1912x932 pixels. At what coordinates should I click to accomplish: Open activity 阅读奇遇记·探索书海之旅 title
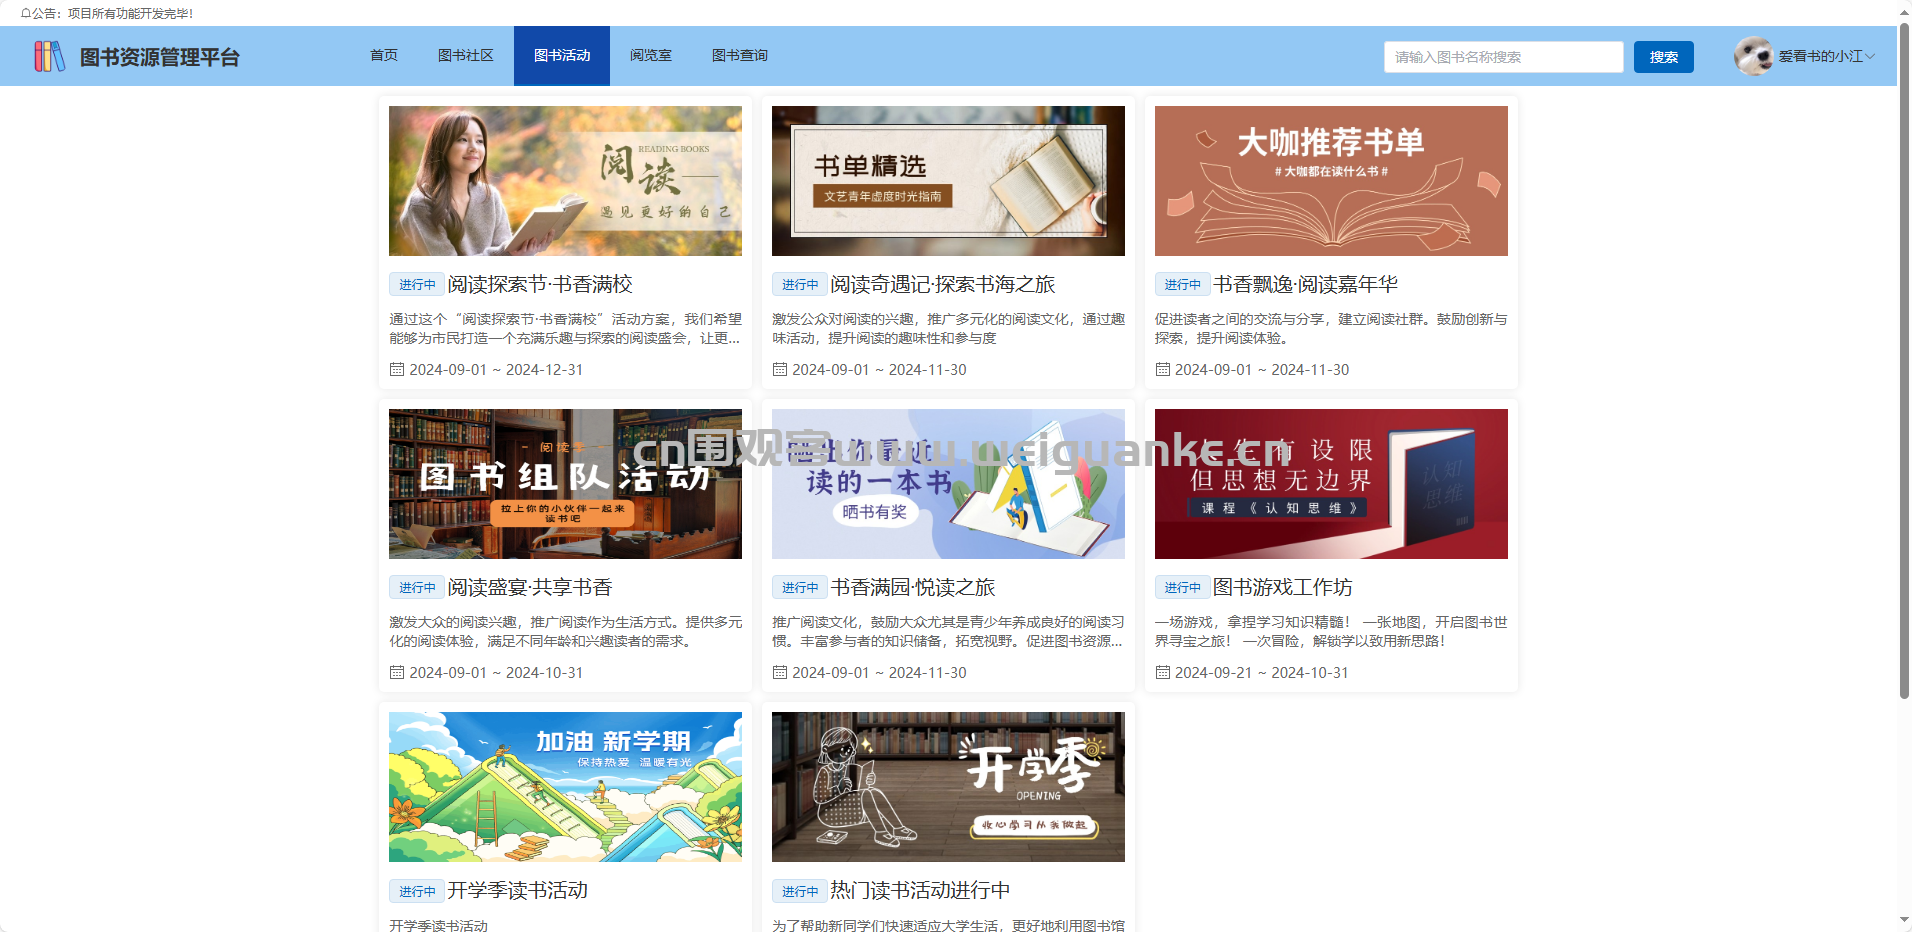943,284
